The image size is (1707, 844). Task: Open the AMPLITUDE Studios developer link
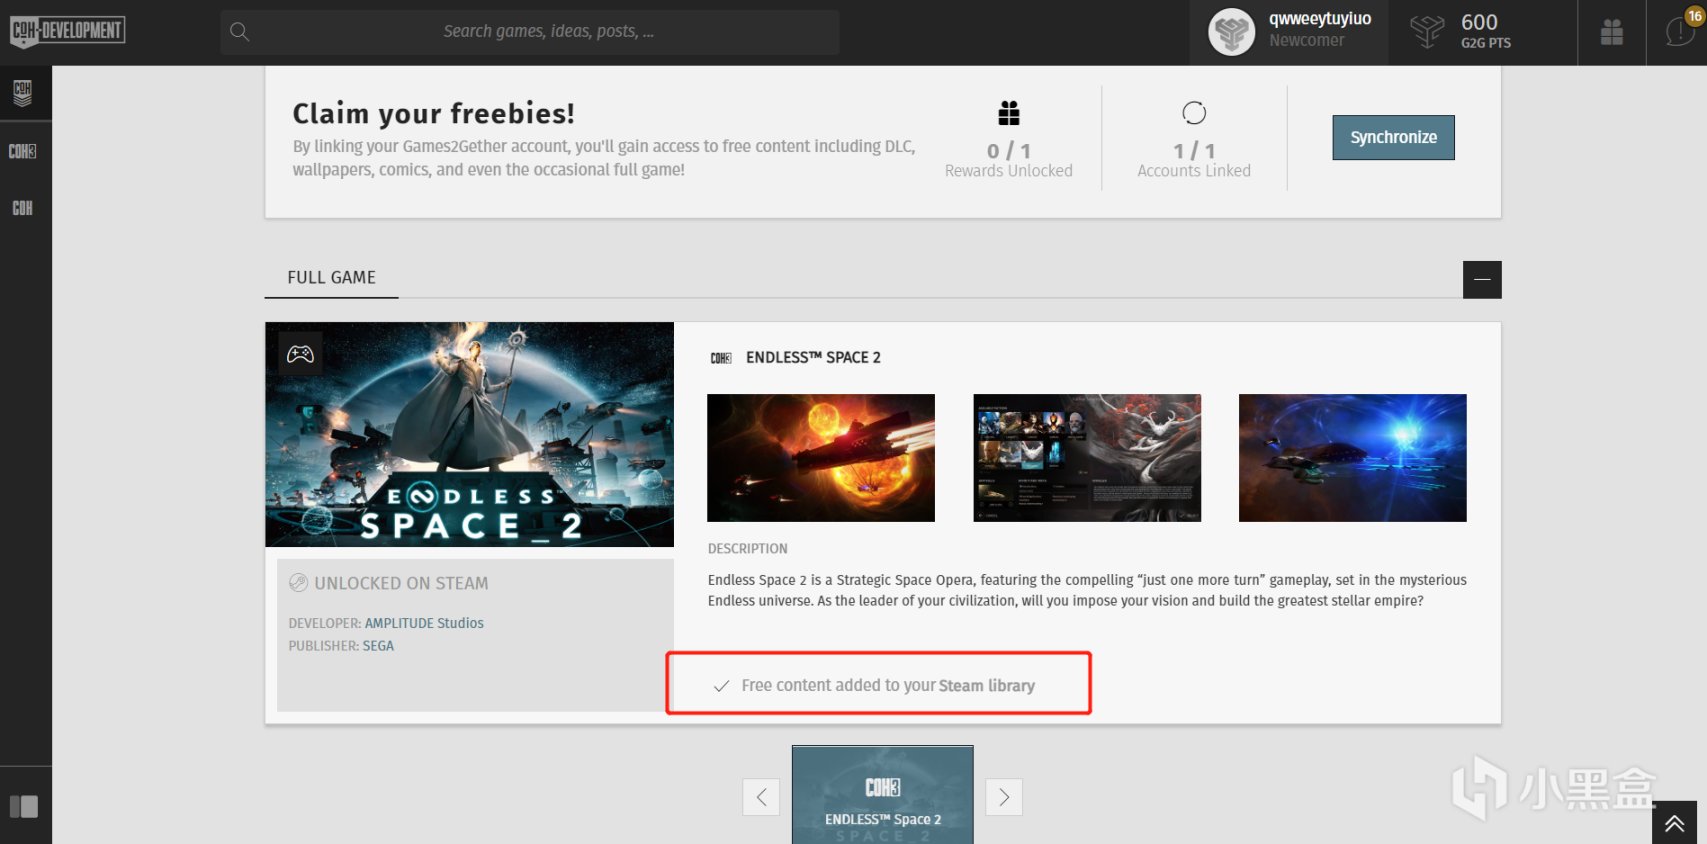(x=424, y=623)
